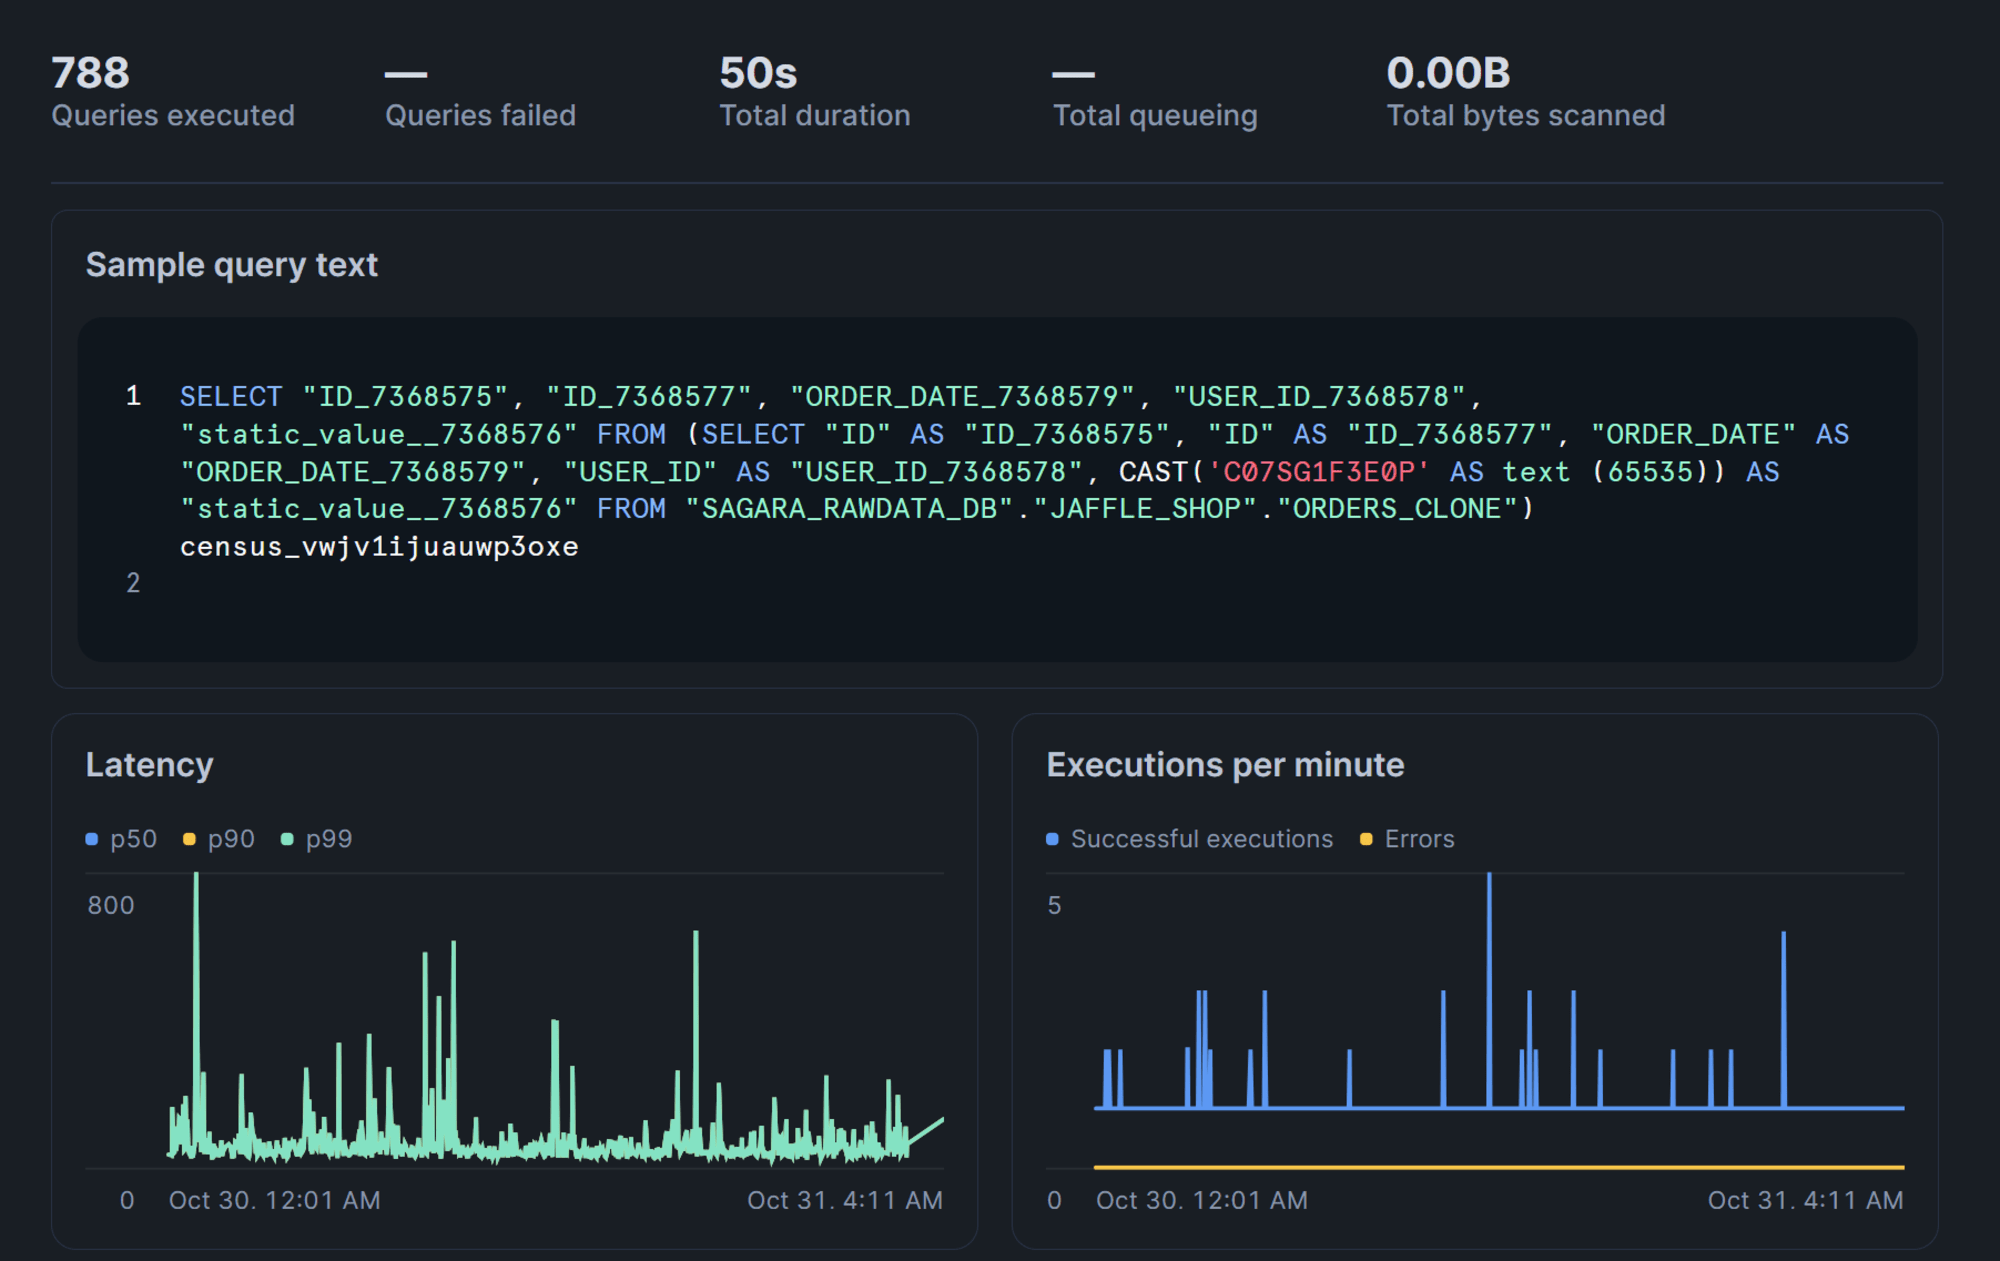This screenshot has height=1261, width=2000.
Task: Click "SAGARA_RAWDATA_DB" in the query text
Action: pyautogui.click(x=849, y=509)
